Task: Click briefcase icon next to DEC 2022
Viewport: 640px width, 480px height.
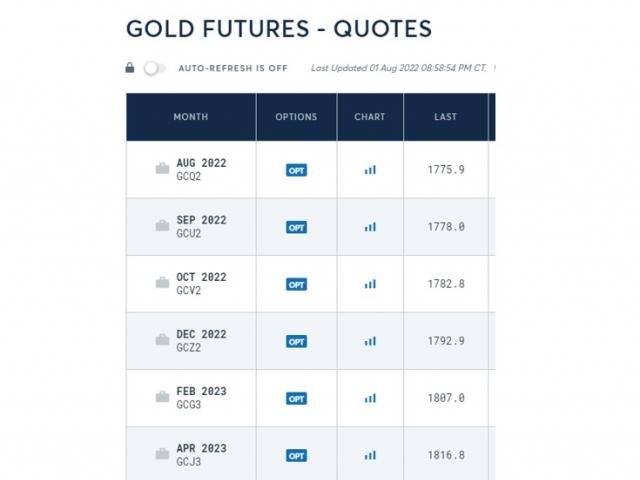Action: pyautogui.click(x=162, y=340)
